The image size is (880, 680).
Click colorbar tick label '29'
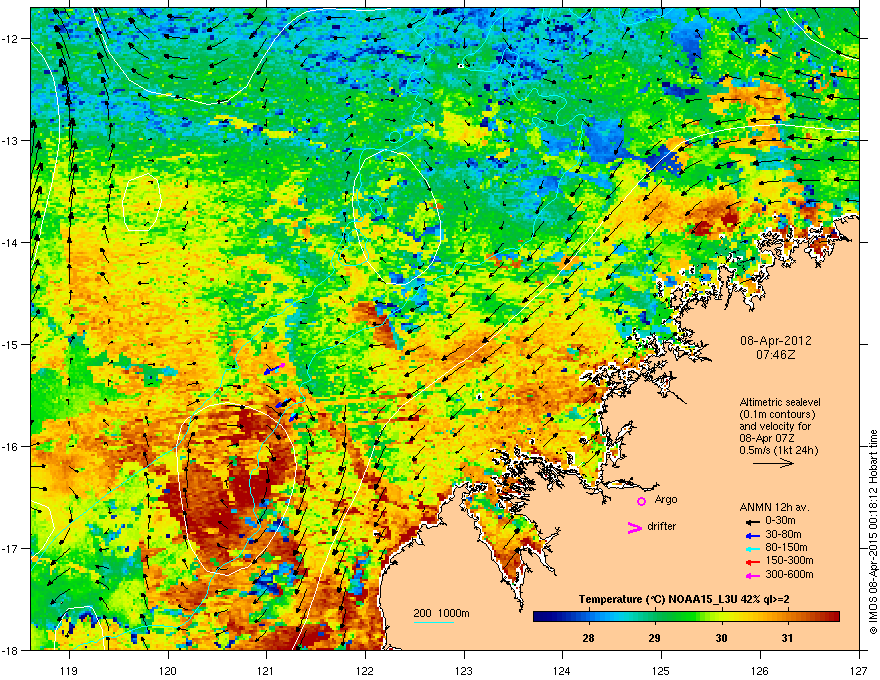point(654,638)
